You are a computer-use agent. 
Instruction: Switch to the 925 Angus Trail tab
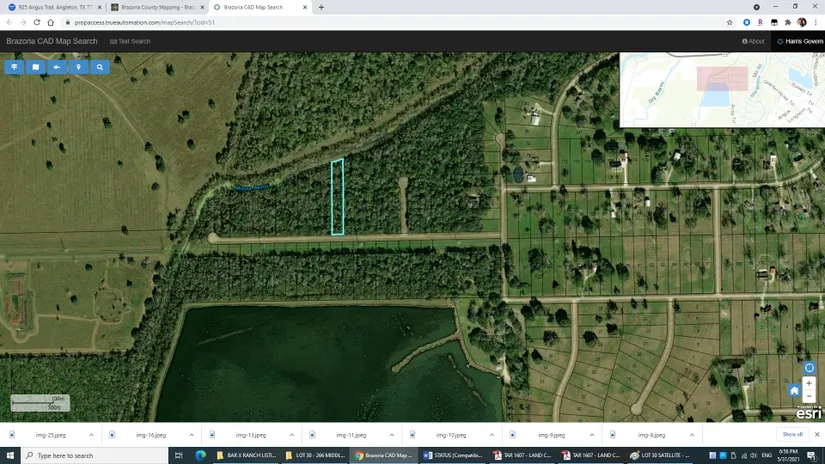[x=54, y=7]
